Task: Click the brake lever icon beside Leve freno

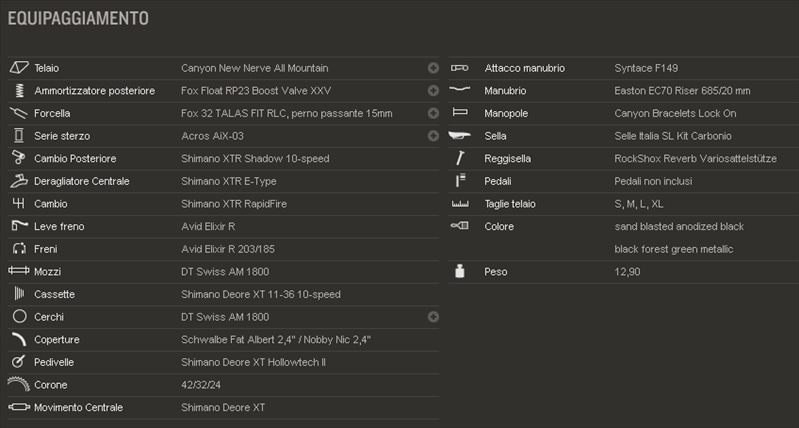Action: [x=19, y=225]
